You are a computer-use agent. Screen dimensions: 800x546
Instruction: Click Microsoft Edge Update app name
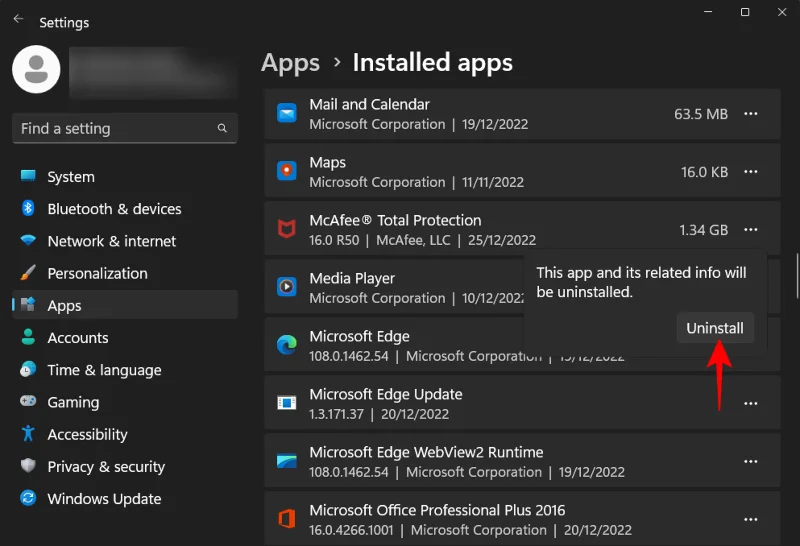click(x=386, y=394)
